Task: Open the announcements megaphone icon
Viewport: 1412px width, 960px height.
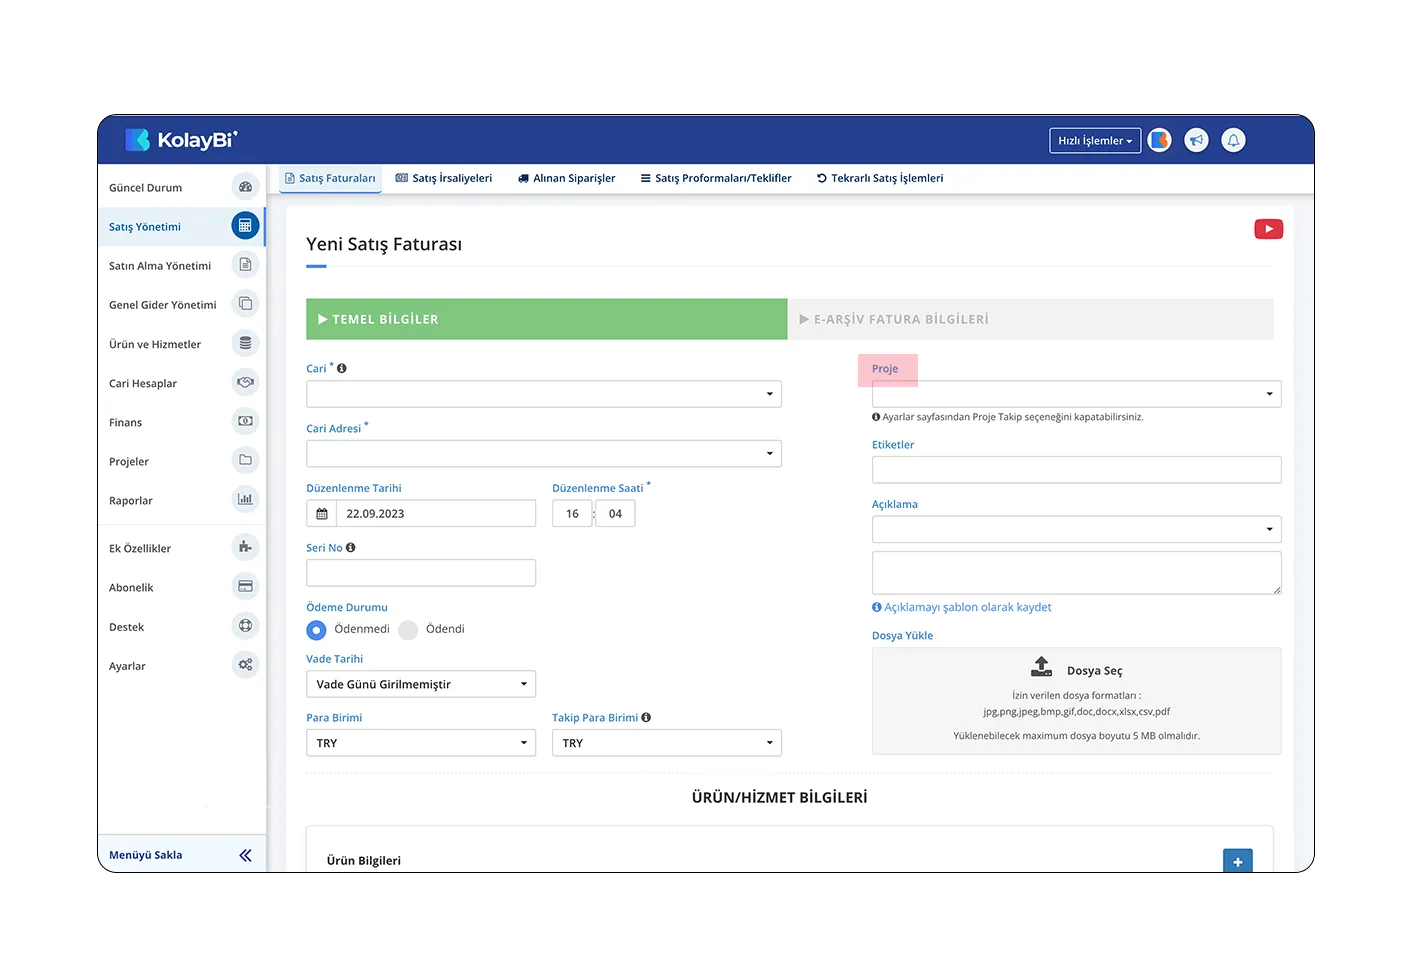Action: (x=1196, y=140)
